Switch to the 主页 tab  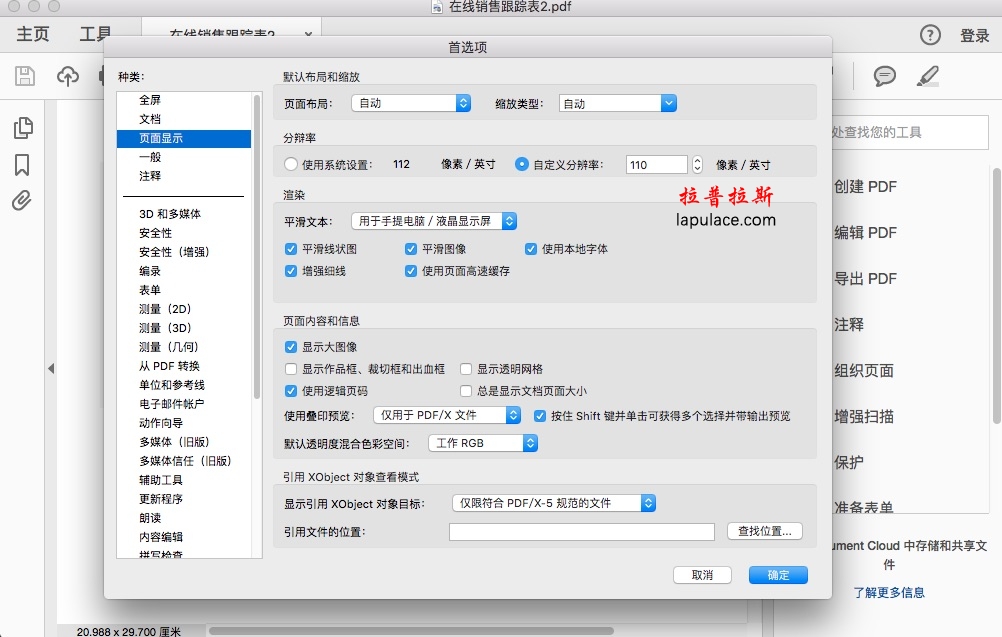tap(33, 35)
